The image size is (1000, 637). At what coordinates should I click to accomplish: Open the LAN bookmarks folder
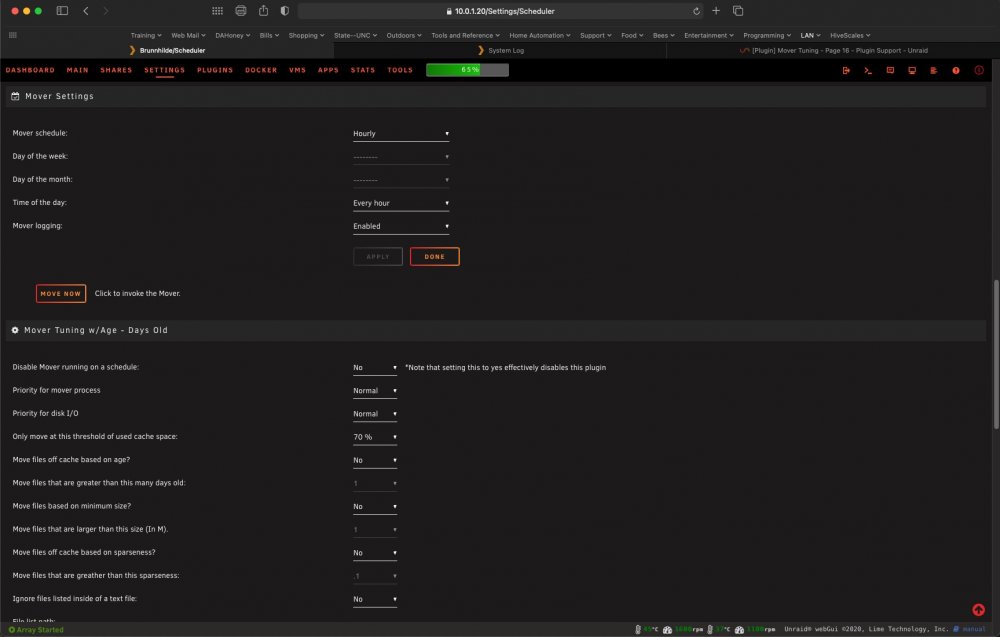click(810, 35)
